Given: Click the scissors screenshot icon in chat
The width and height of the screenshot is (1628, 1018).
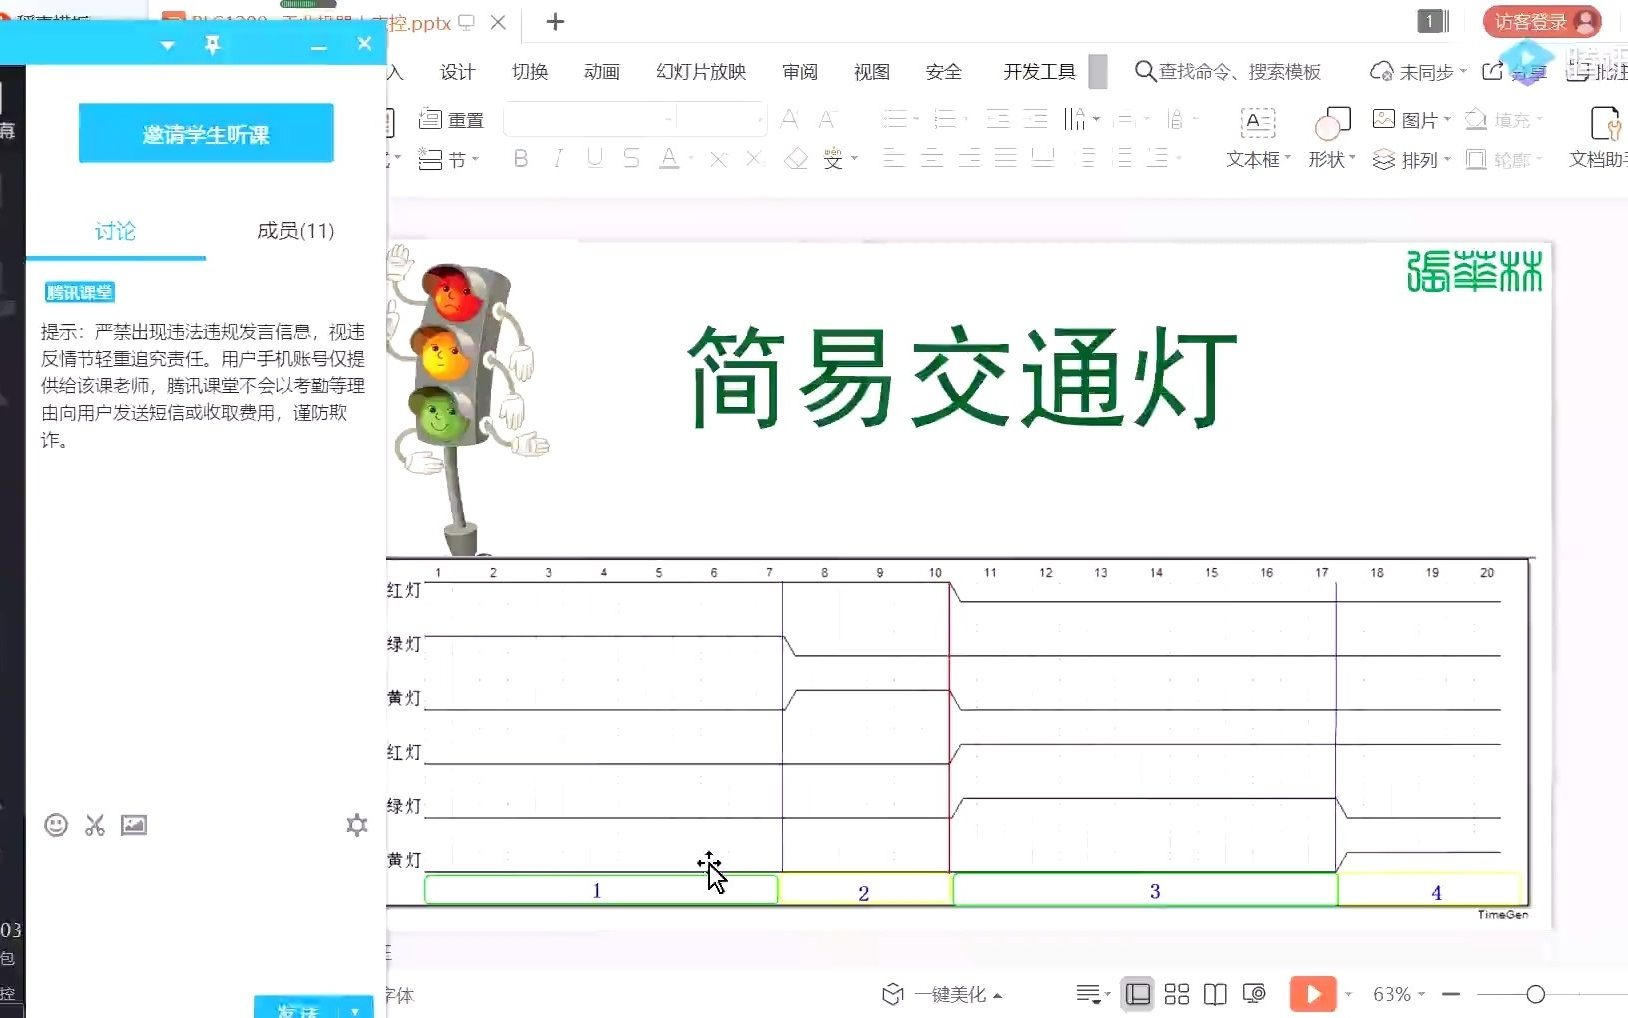Looking at the screenshot, I should tap(95, 825).
